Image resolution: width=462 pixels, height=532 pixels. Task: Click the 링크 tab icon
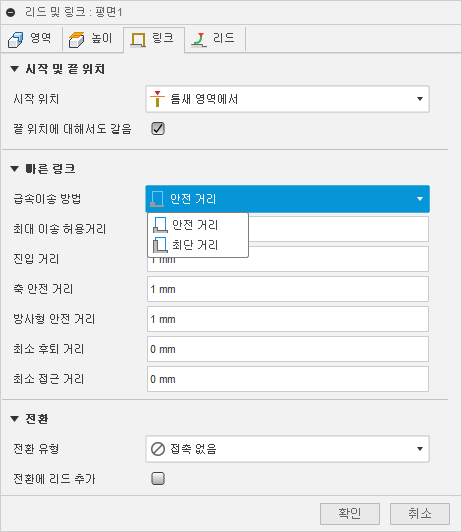point(138,39)
